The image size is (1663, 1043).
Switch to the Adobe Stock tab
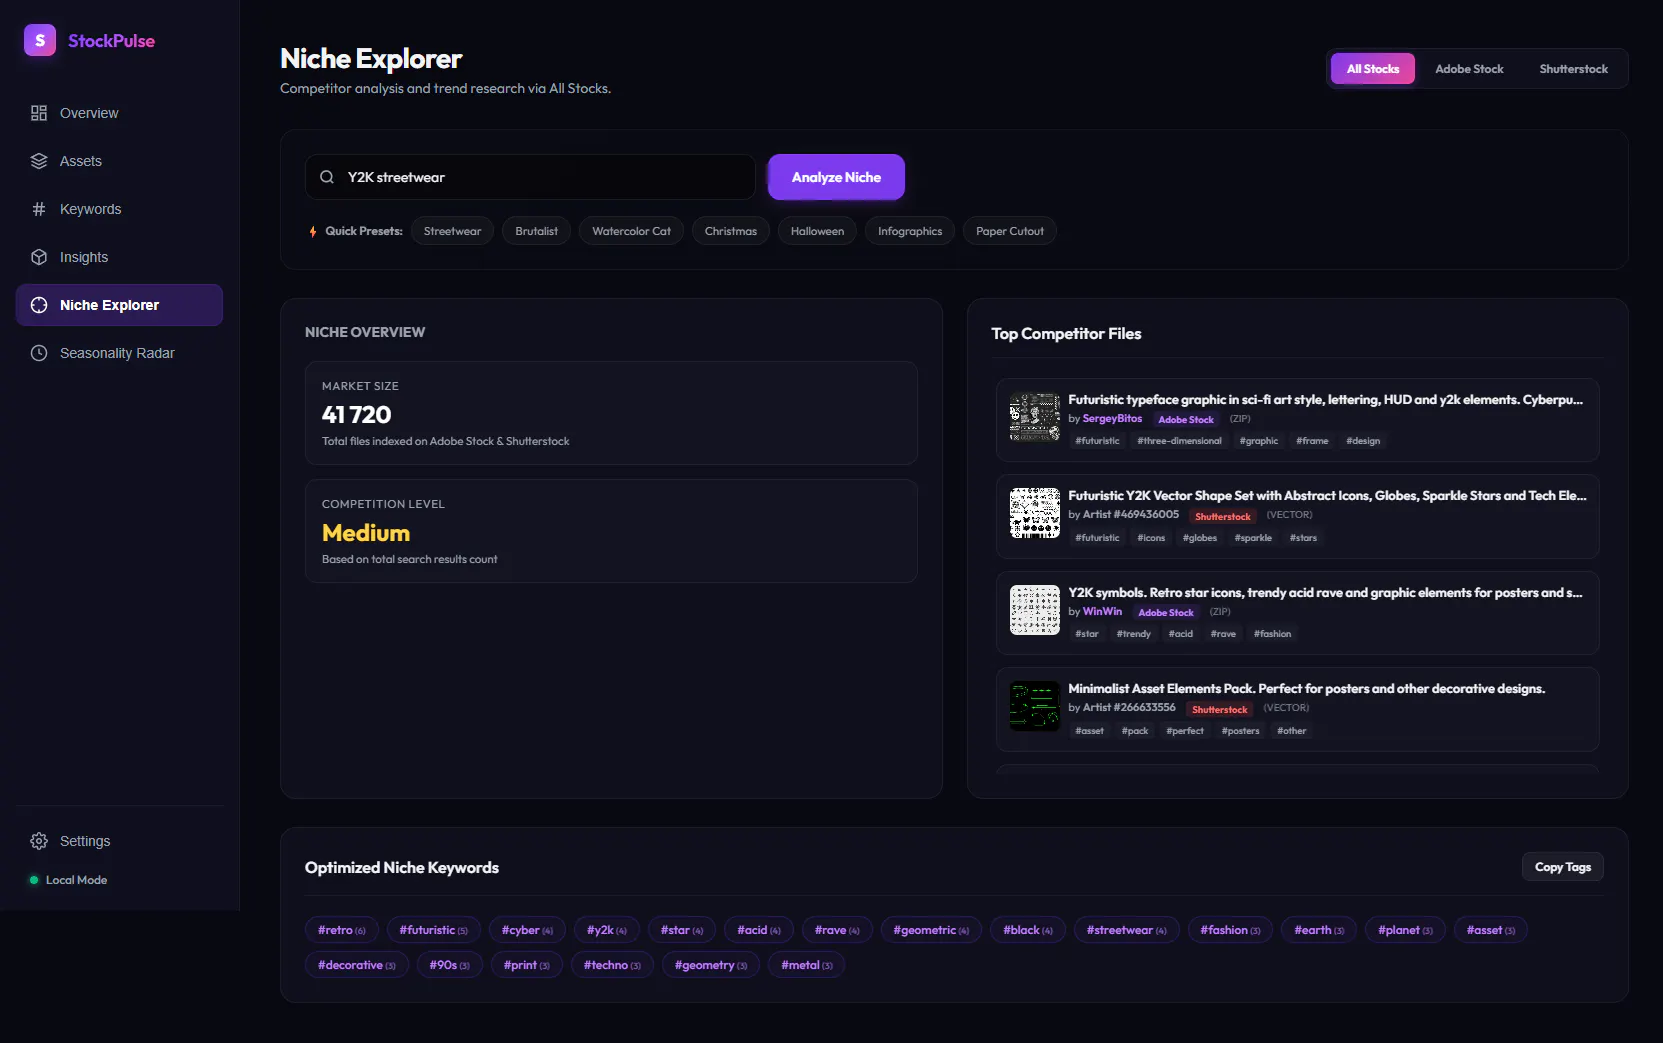1469,69
